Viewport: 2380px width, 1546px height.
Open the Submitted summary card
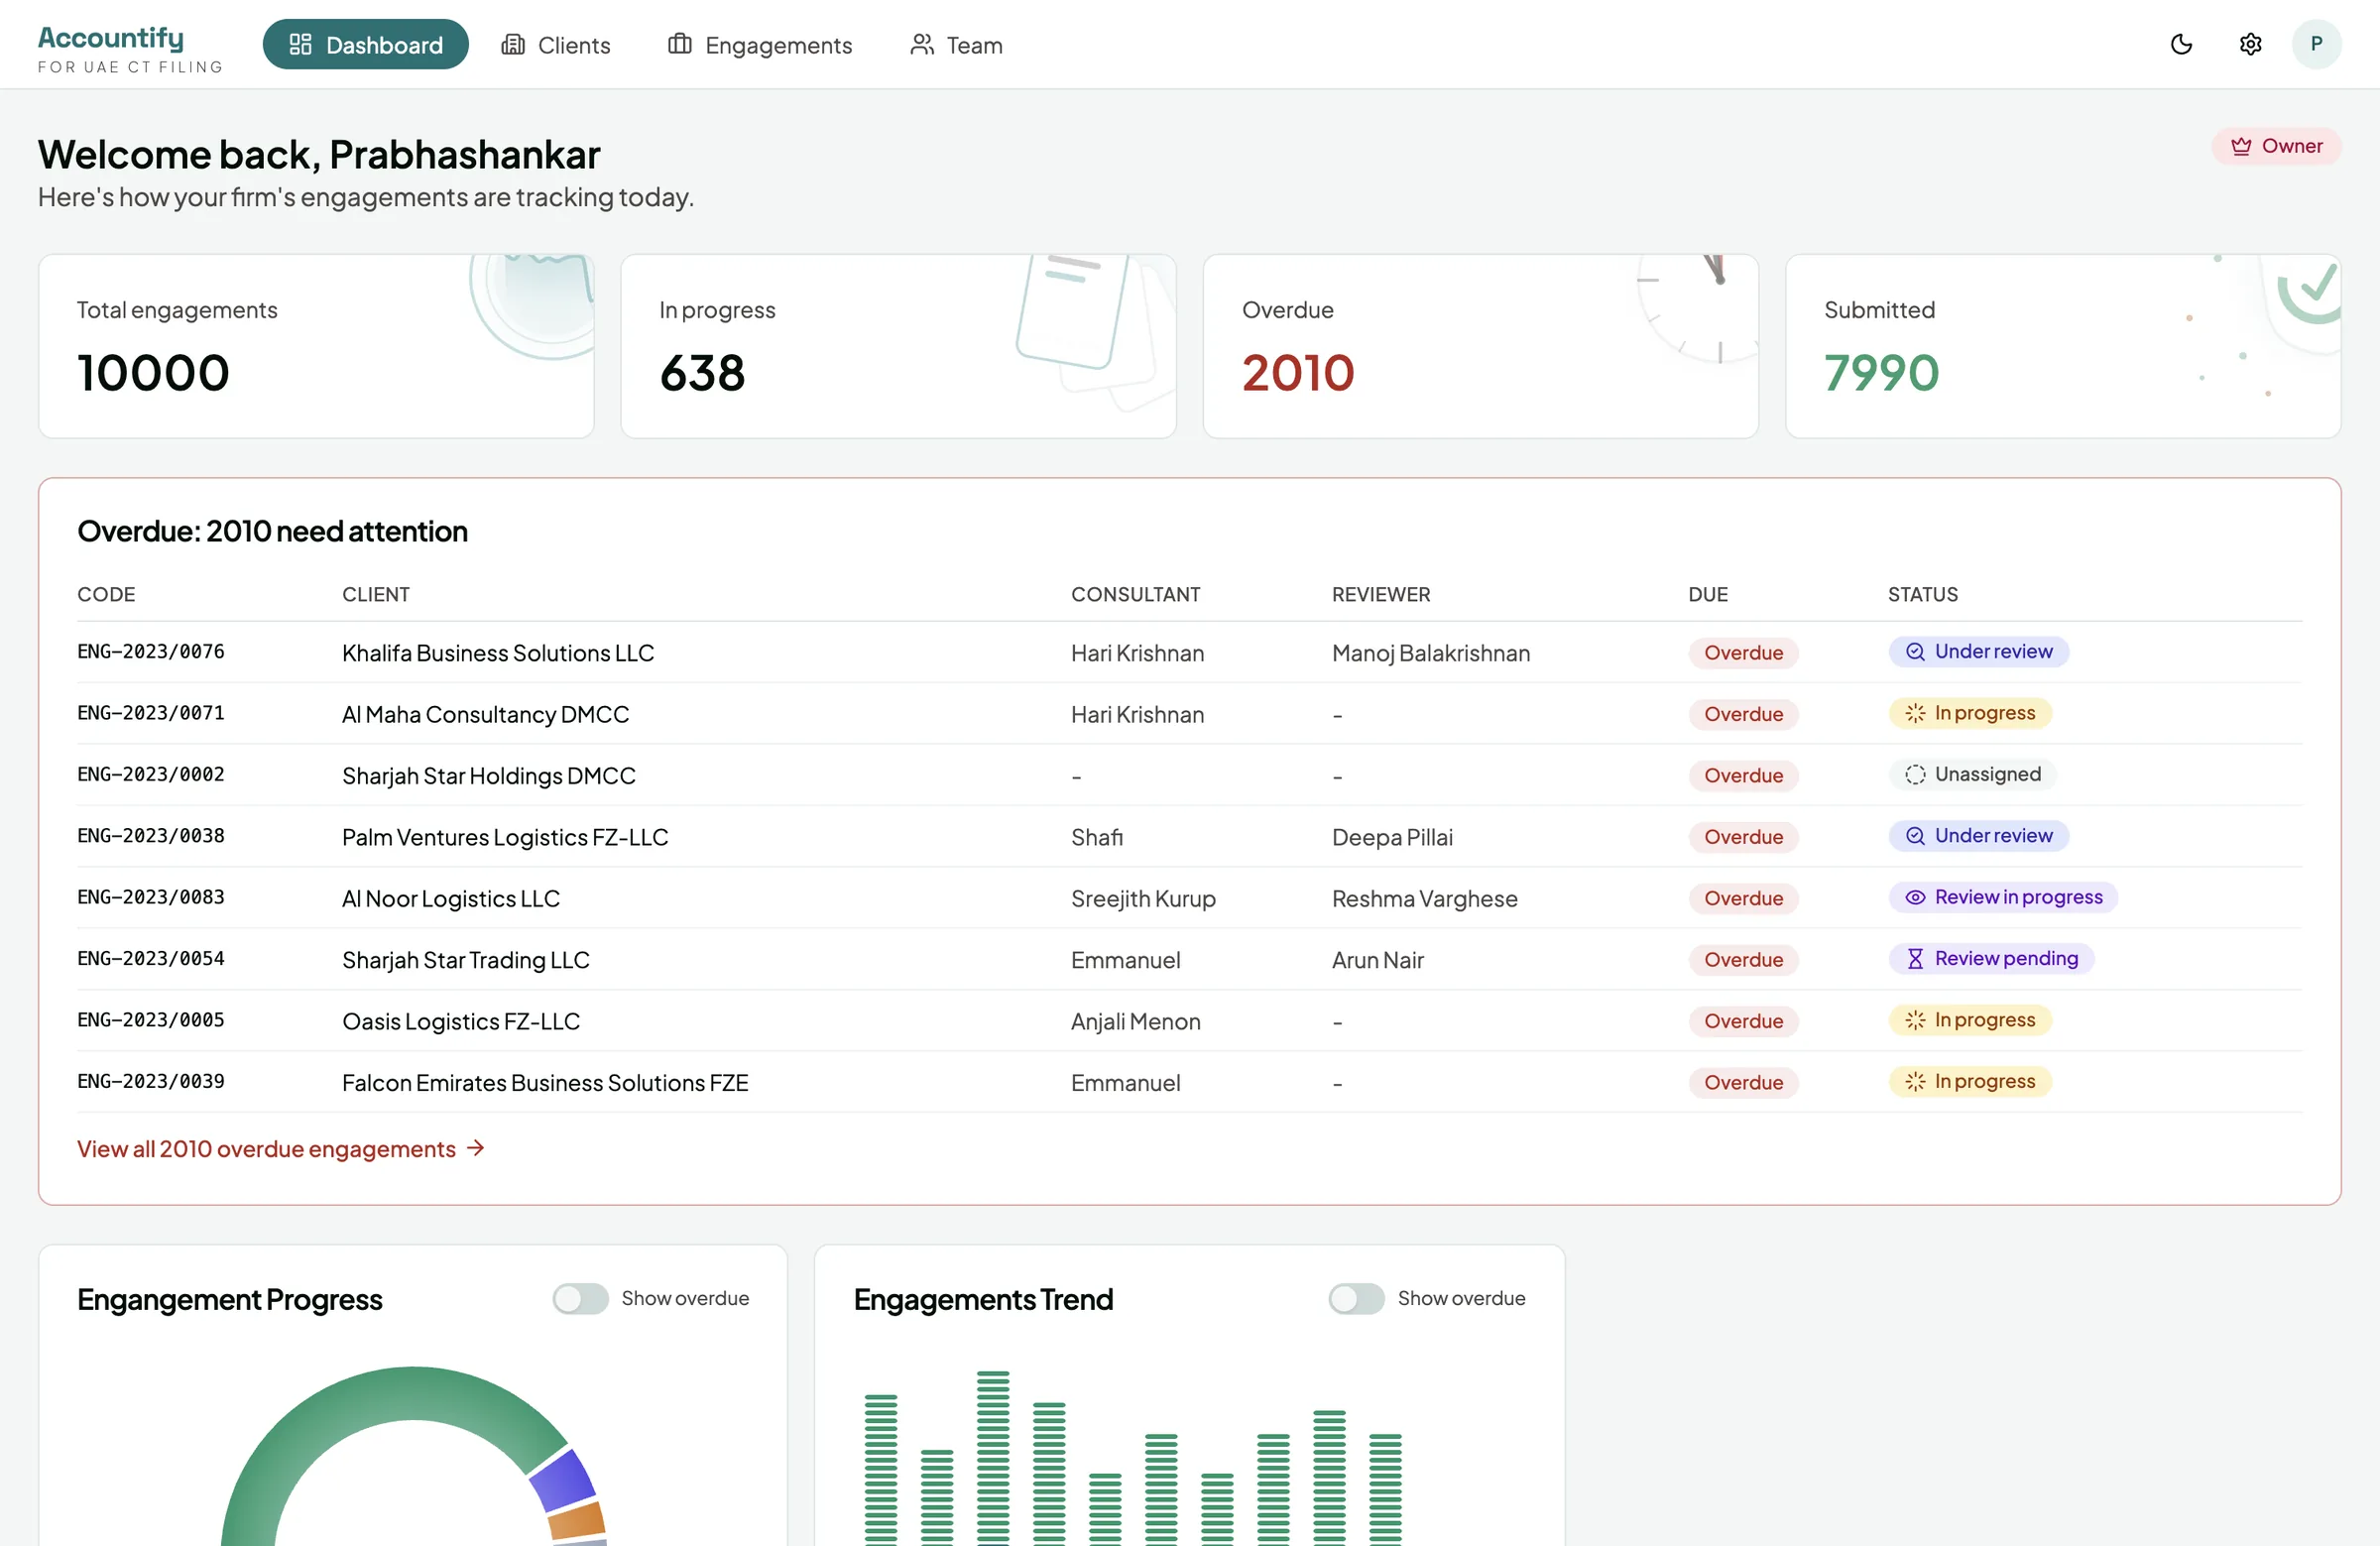[x=2062, y=346]
